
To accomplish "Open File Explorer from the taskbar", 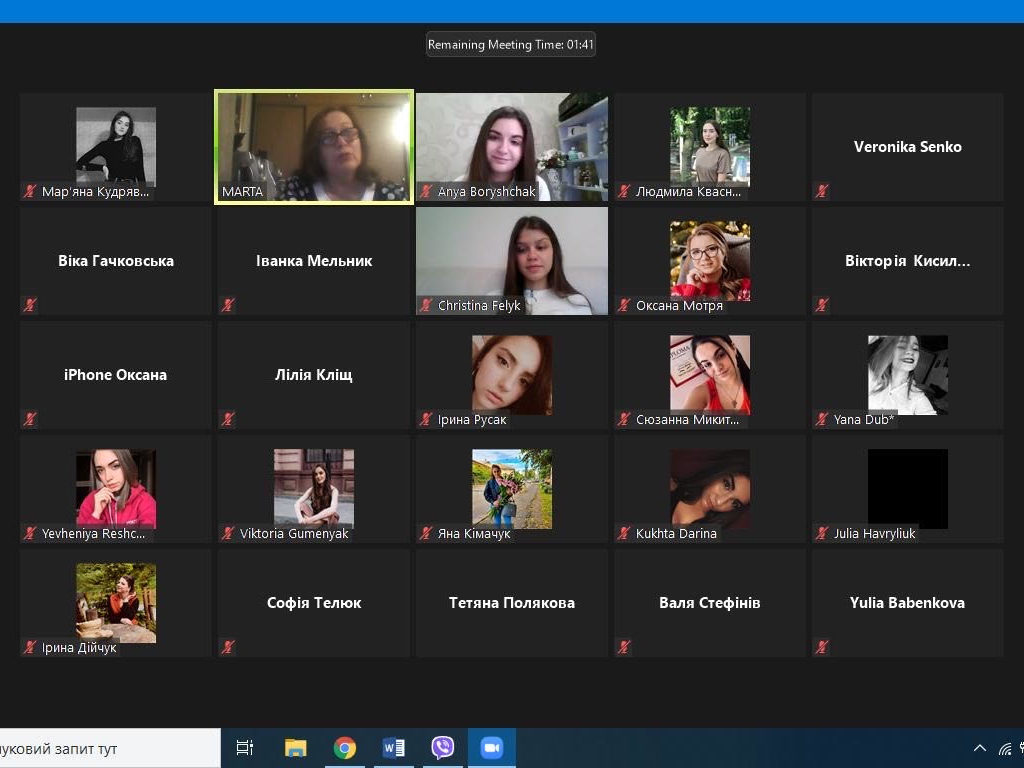I will 296,748.
